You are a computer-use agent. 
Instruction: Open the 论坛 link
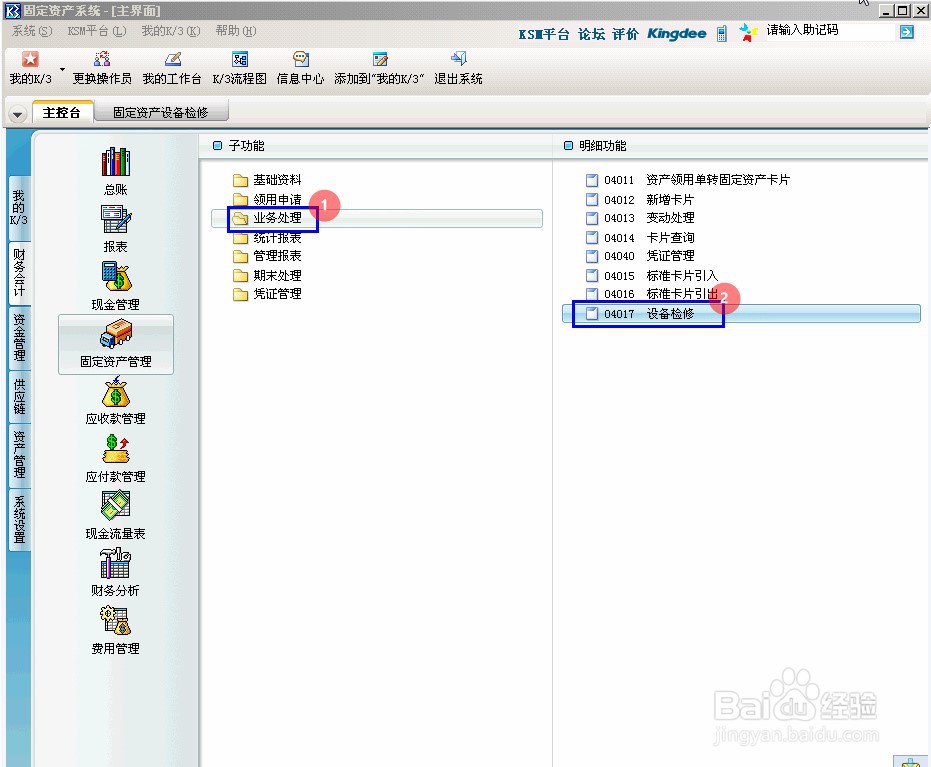click(591, 34)
